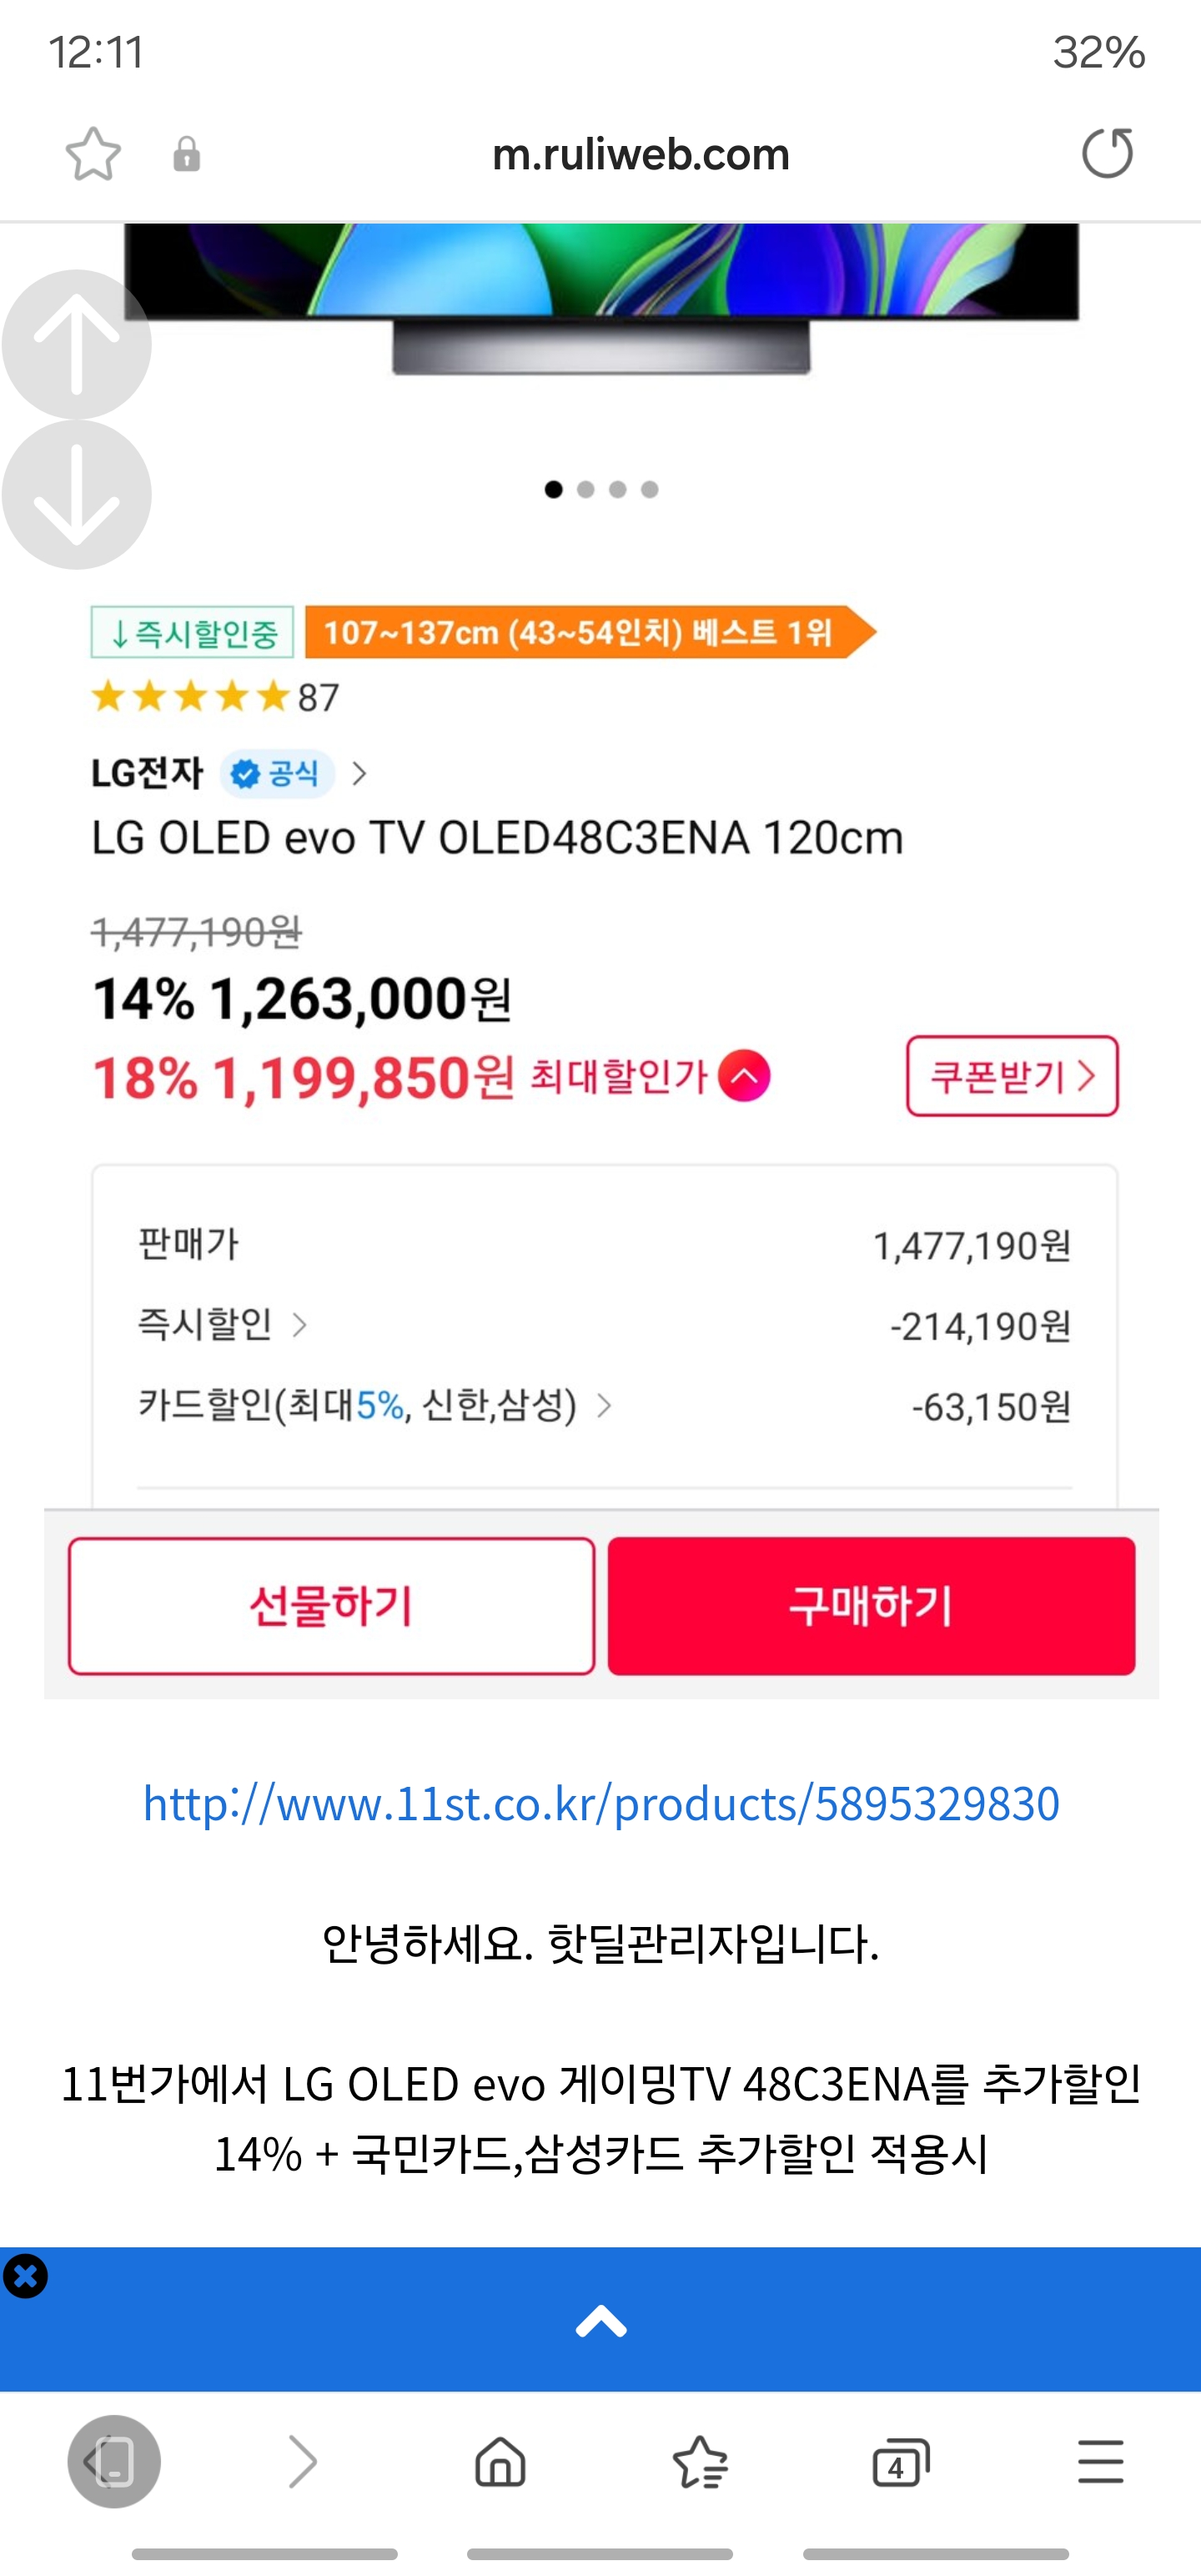Screen dimensions: 1201x2576
Task: Collapse the 최대할인가 price details
Action: [744, 1076]
